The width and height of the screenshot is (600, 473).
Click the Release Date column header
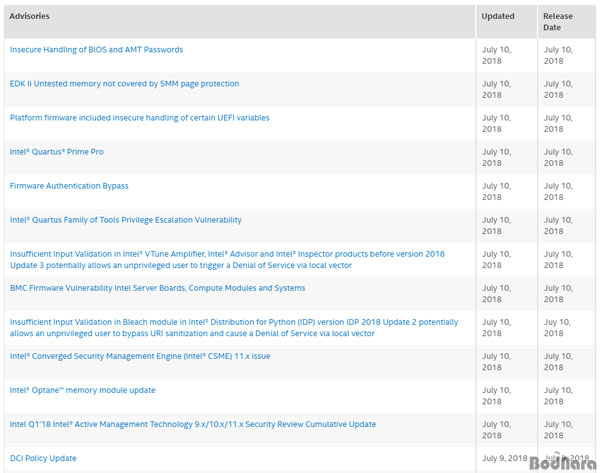pos(558,22)
